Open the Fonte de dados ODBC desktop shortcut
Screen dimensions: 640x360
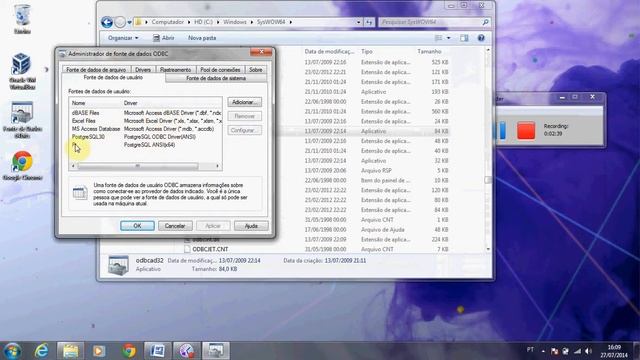(22, 119)
